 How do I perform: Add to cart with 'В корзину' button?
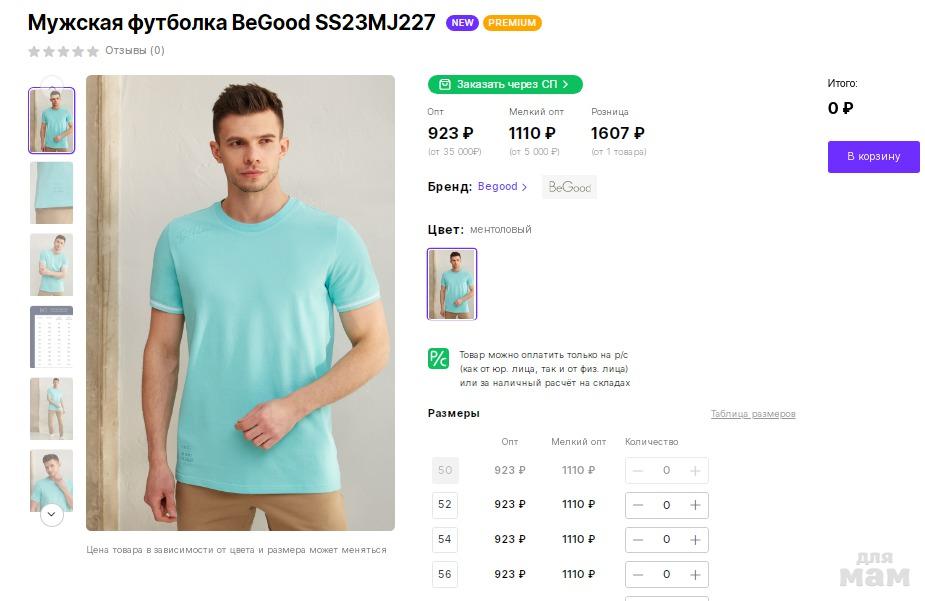point(873,157)
